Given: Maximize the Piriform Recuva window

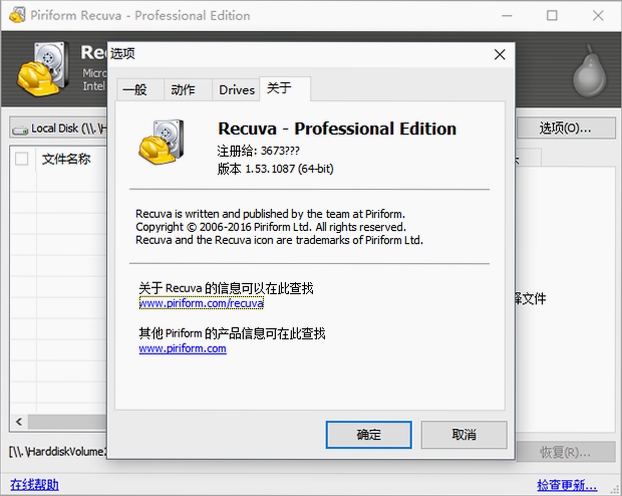Looking at the screenshot, I should coord(552,15).
